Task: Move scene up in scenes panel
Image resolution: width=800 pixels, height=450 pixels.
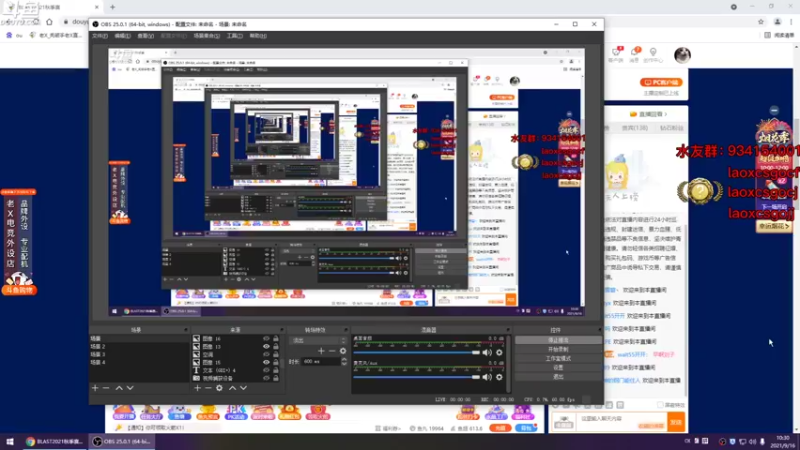Action: tap(119, 388)
